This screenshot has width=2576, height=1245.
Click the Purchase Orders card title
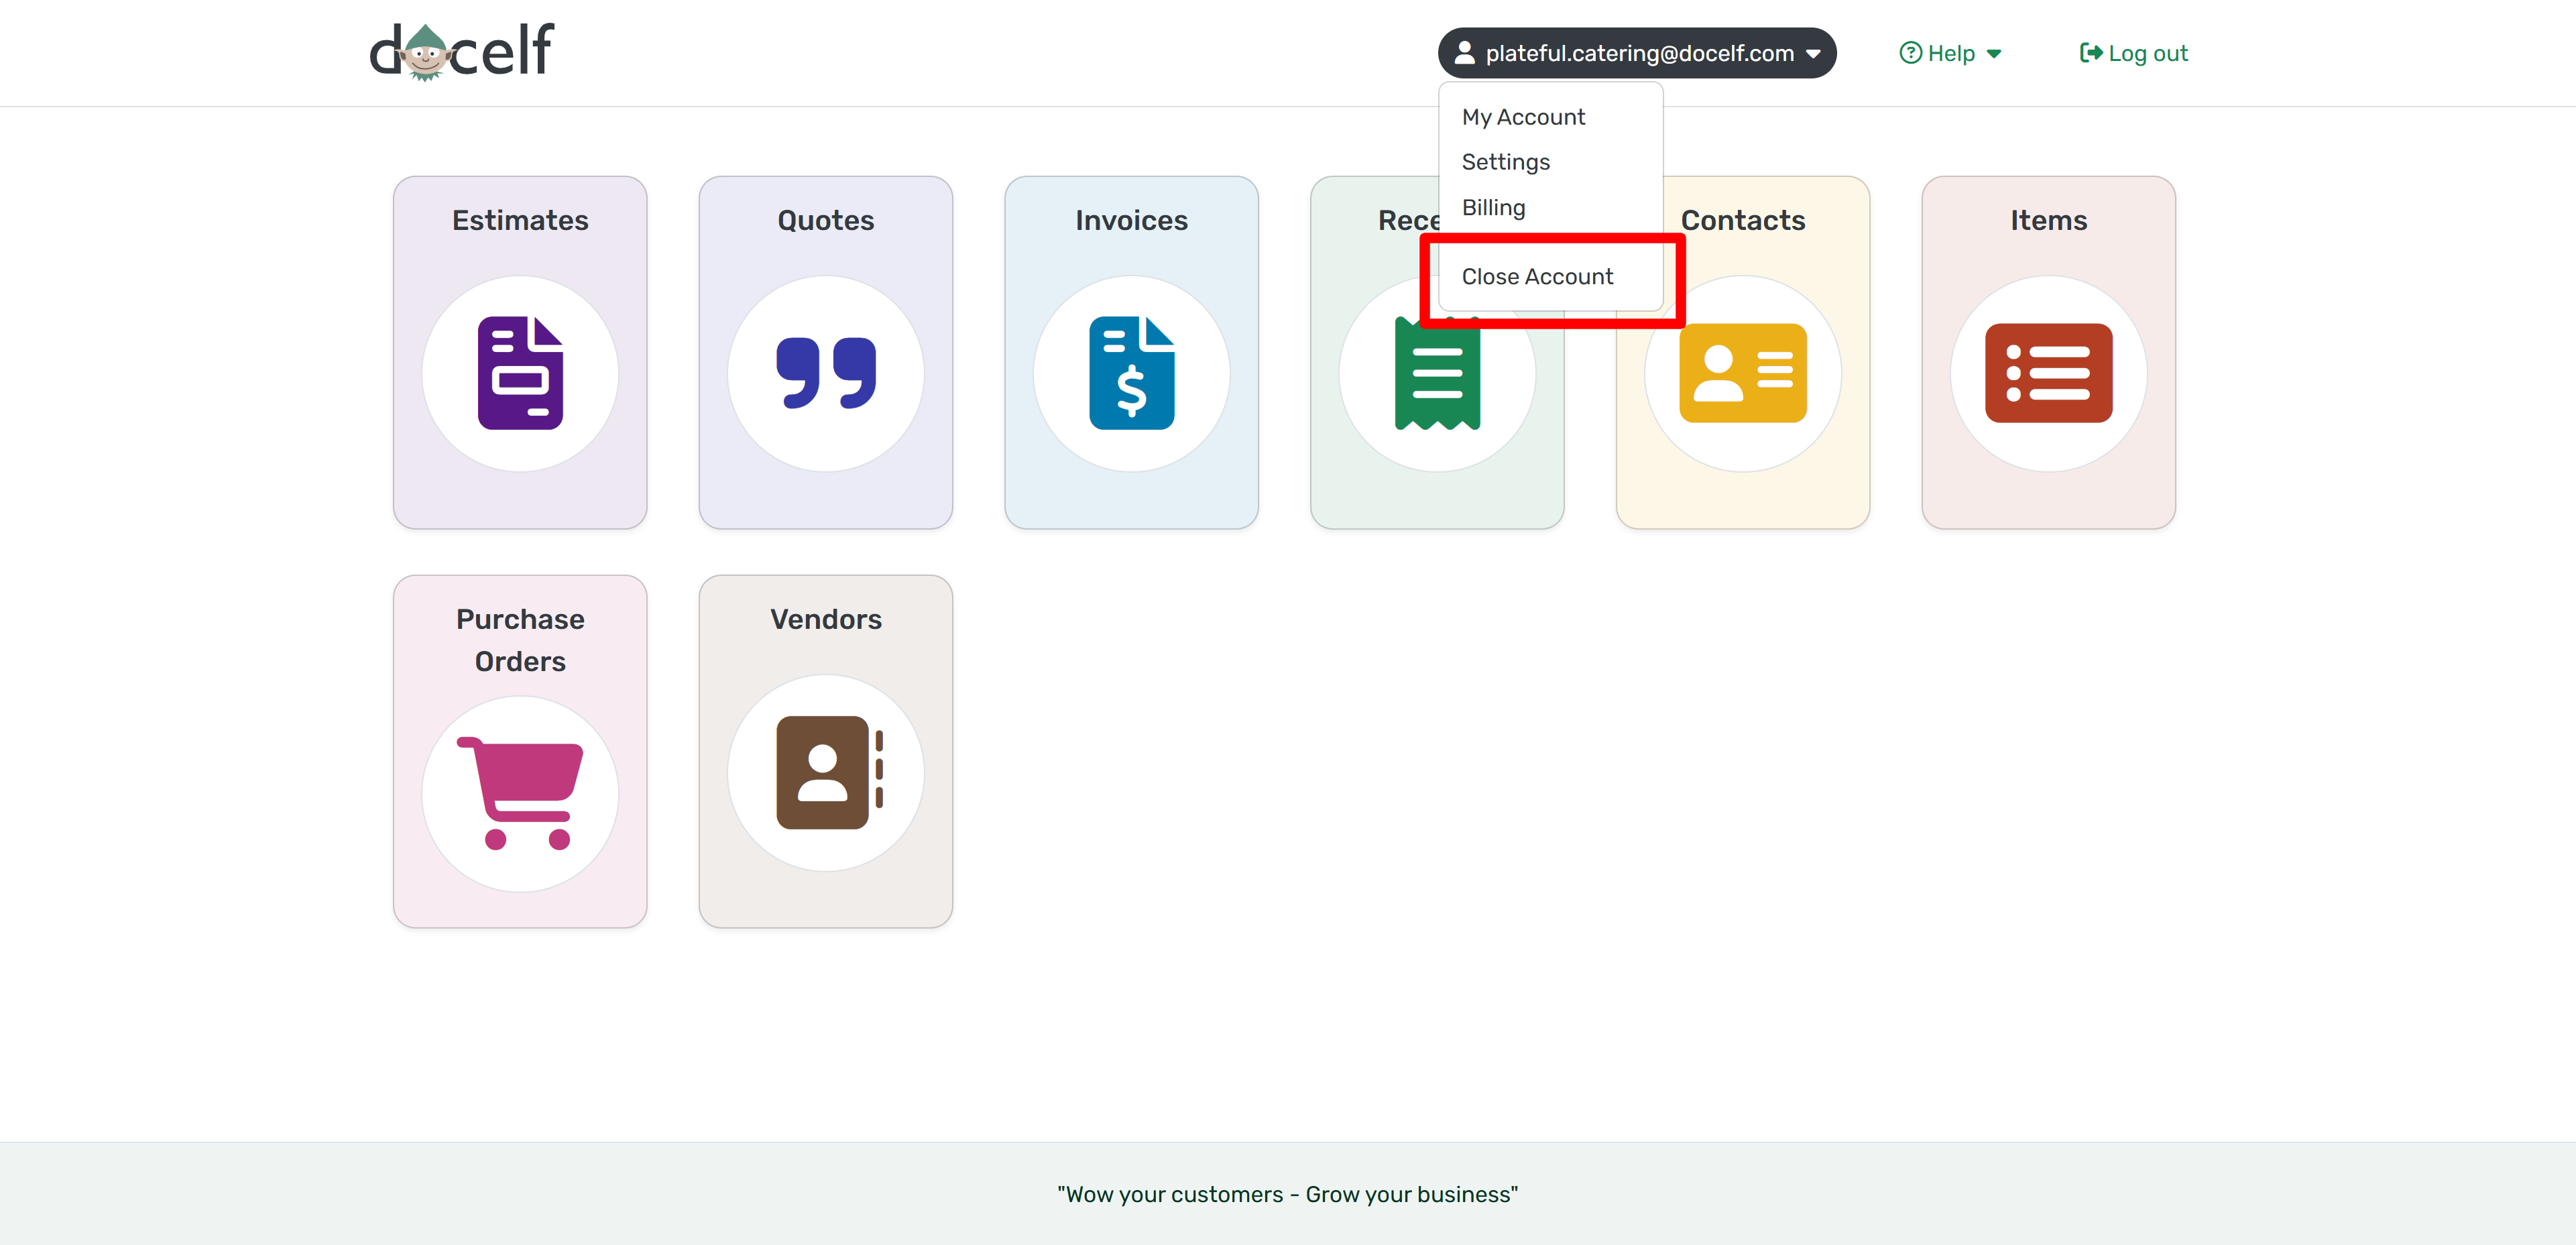[x=520, y=640]
